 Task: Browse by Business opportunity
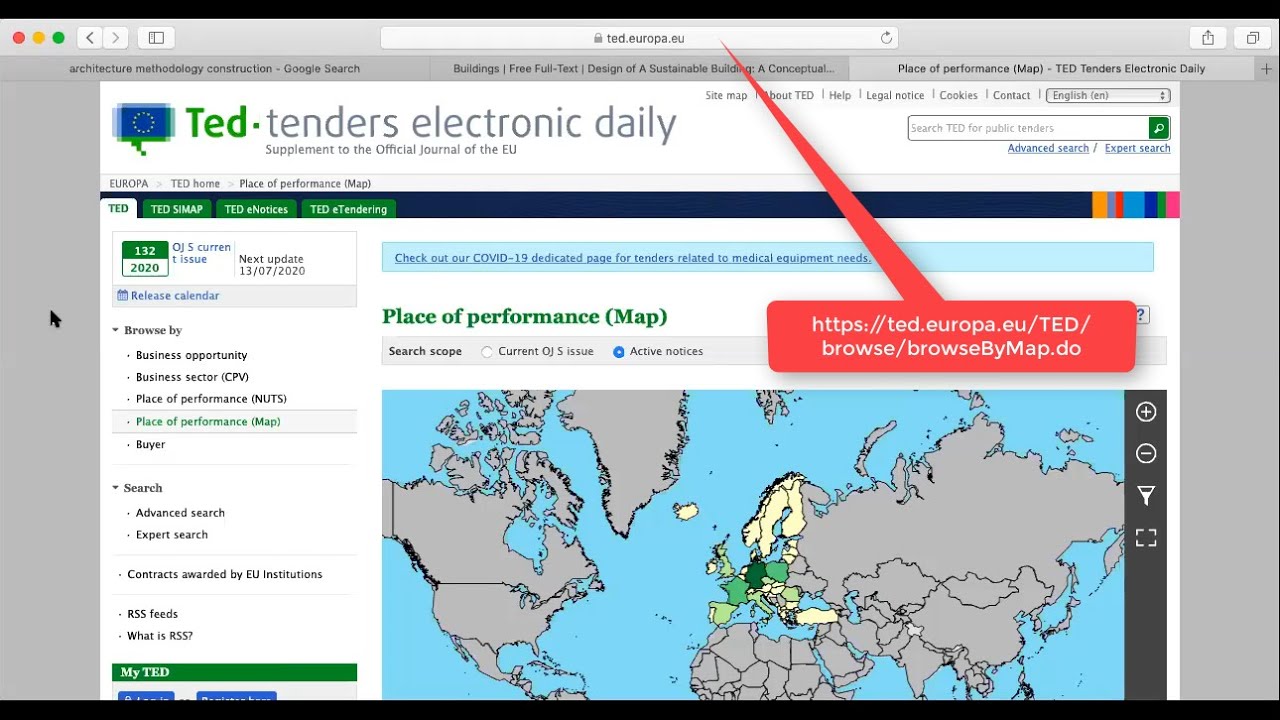(x=191, y=355)
